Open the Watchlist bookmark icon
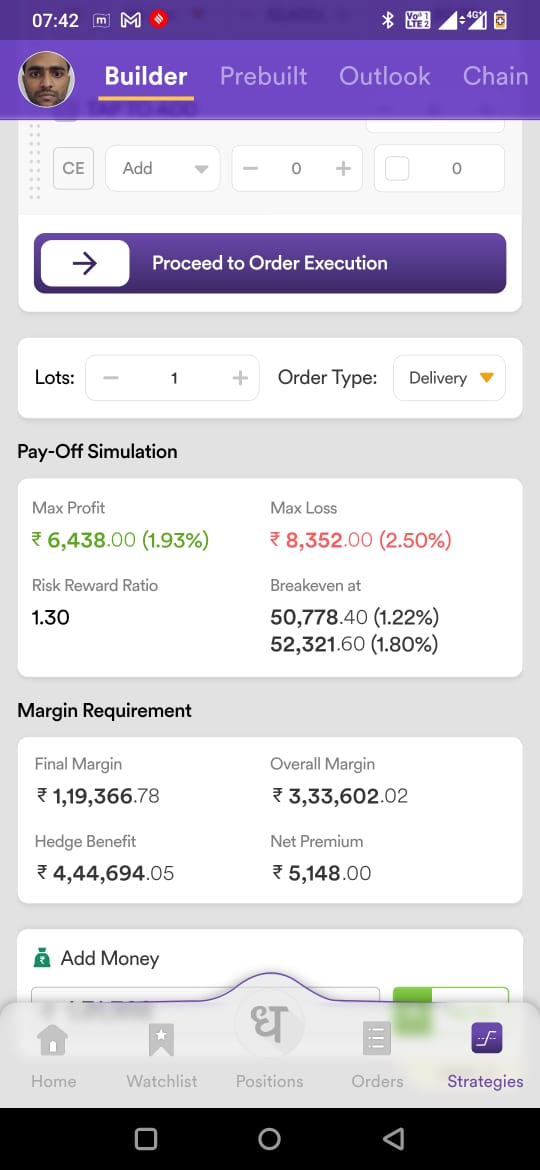The width and height of the screenshot is (540, 1170). click(161, 1039)
